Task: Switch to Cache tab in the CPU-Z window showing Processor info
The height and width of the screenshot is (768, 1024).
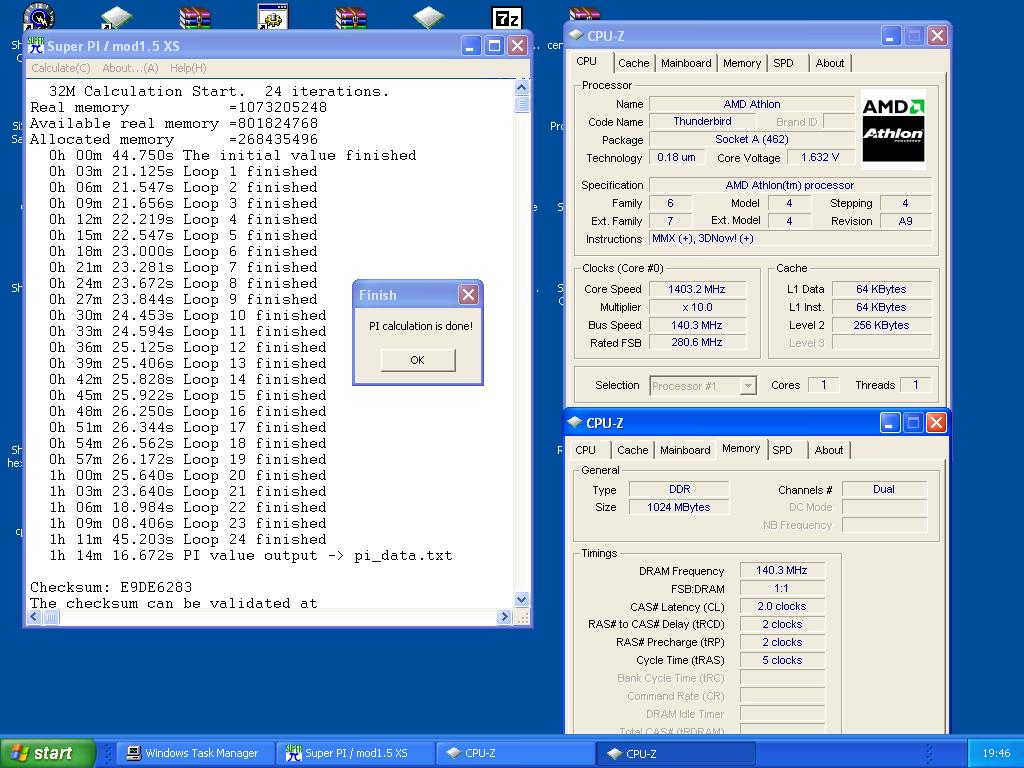Action: click(x=633, y=63)
